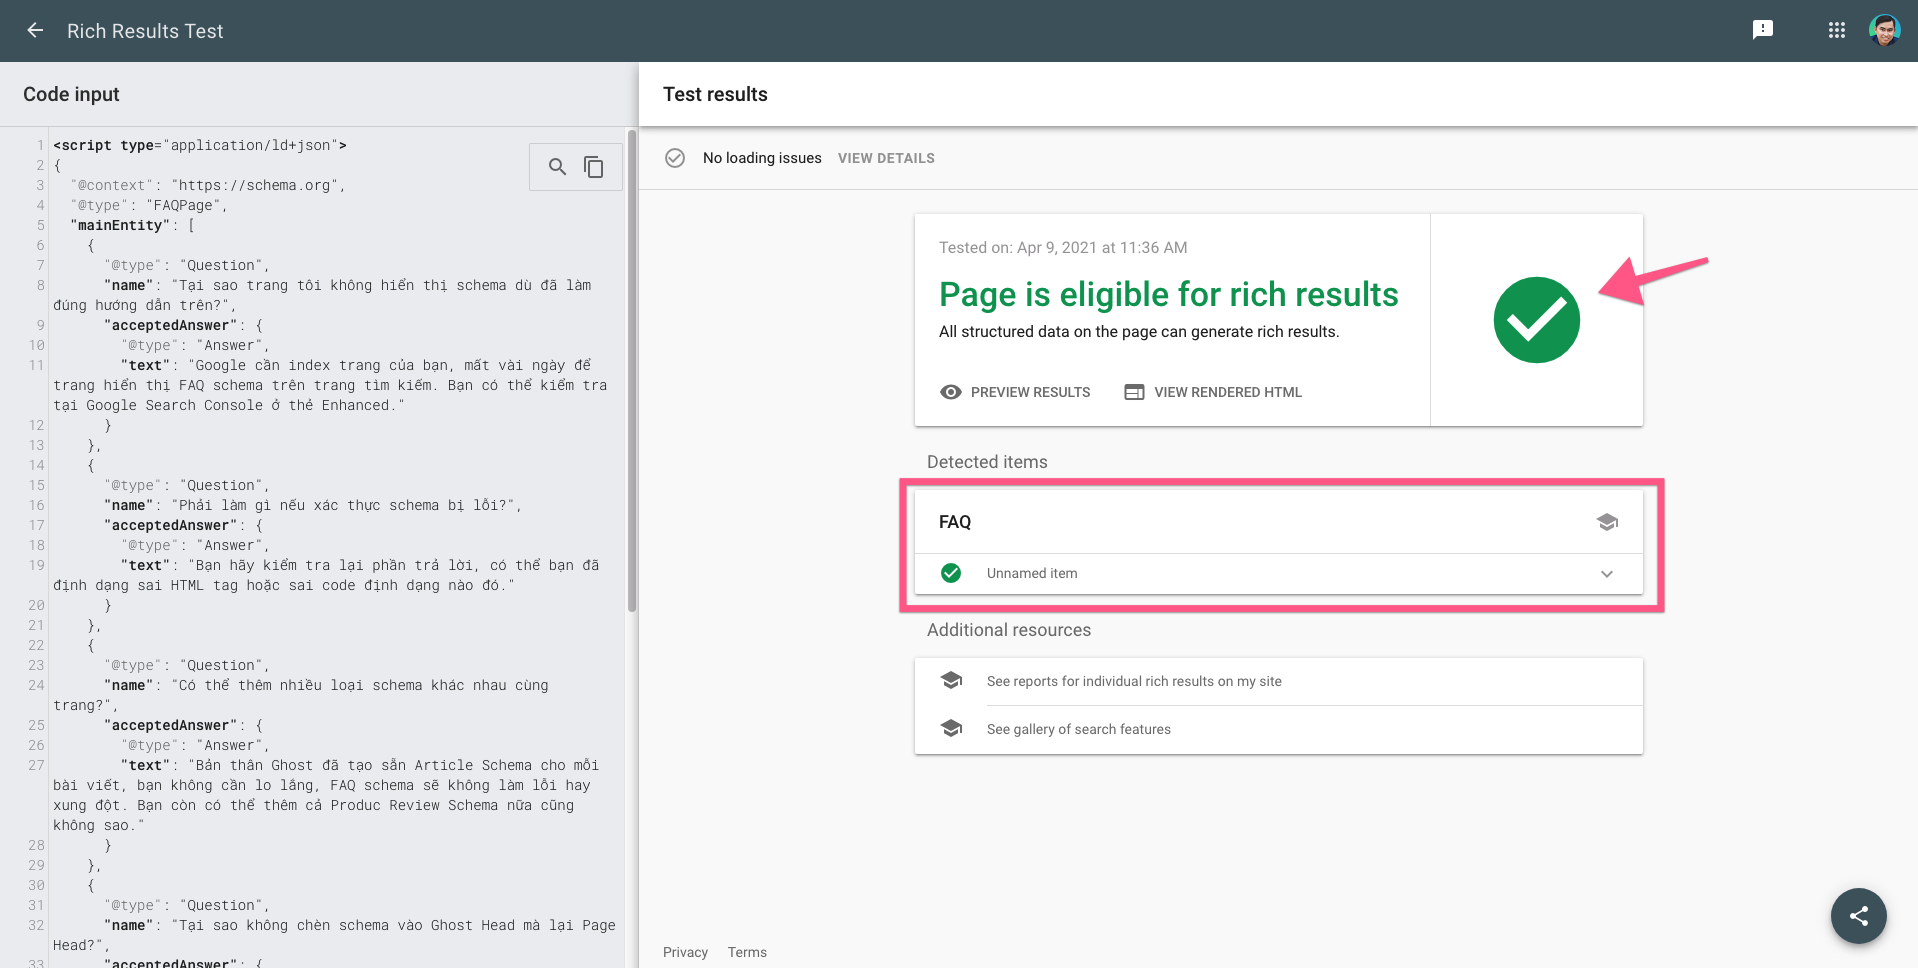Image resolution: width=1918 pixels, height=968 pixels.
Task: Click the Additional resources label
Action: coord(1008,630)
